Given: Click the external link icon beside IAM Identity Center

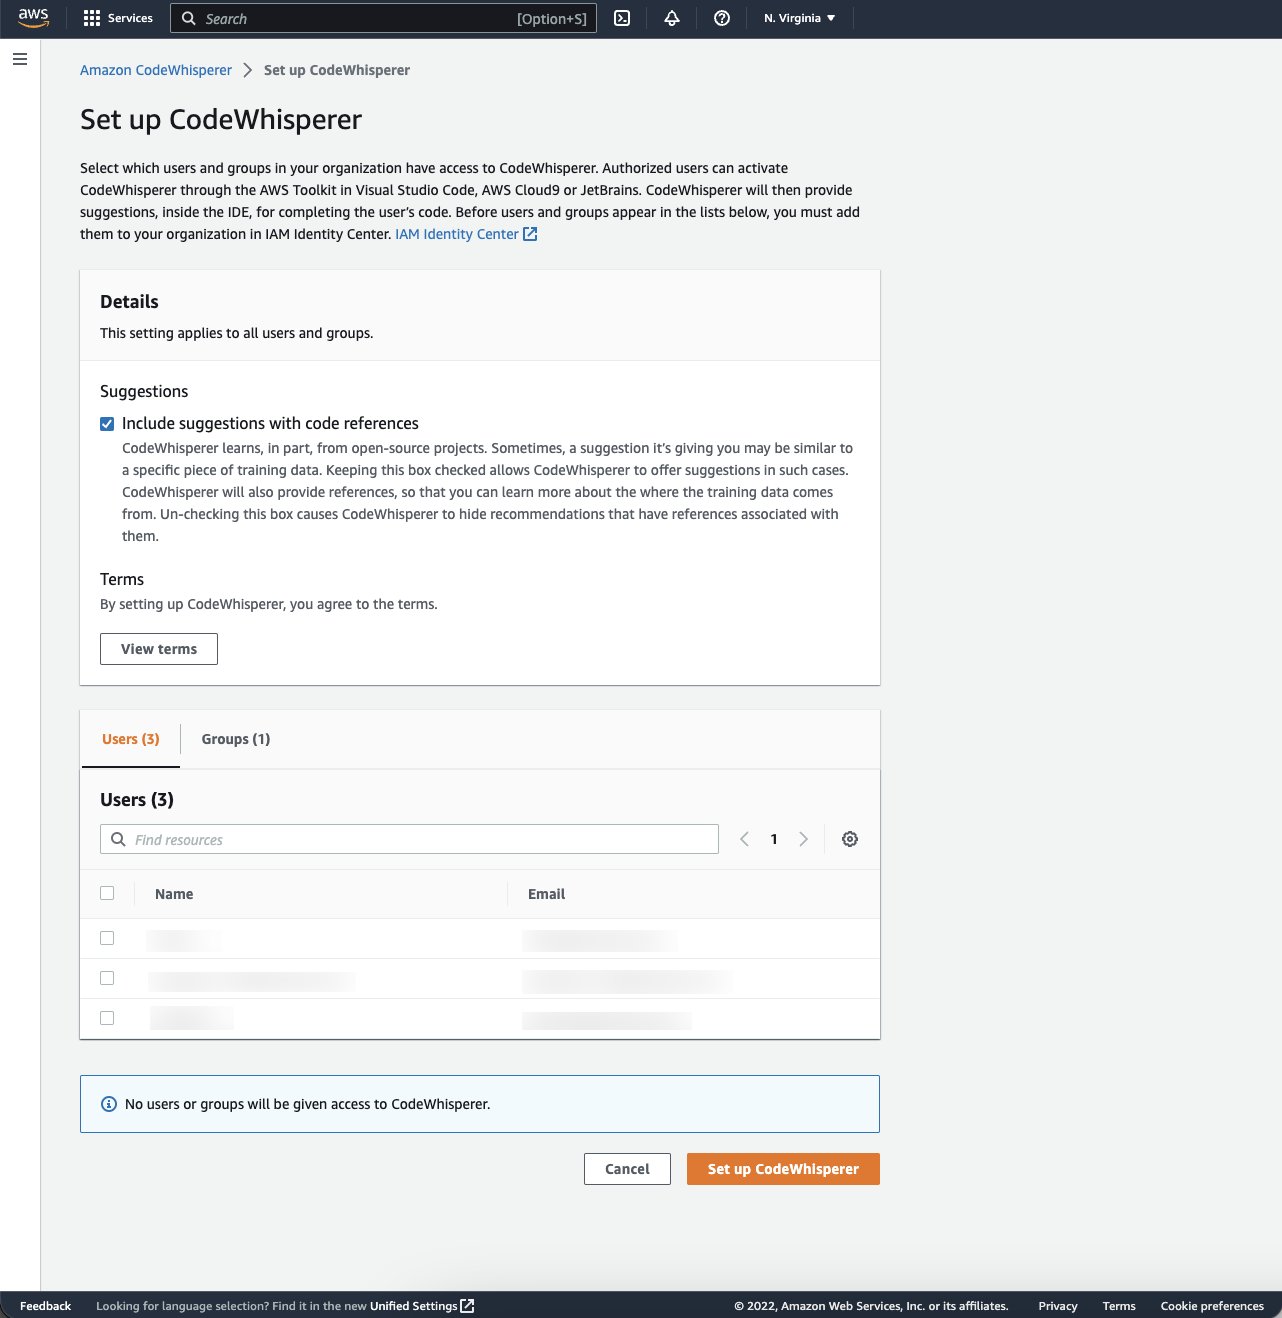Looking at the screenshot, I should (x=531, y=234).
